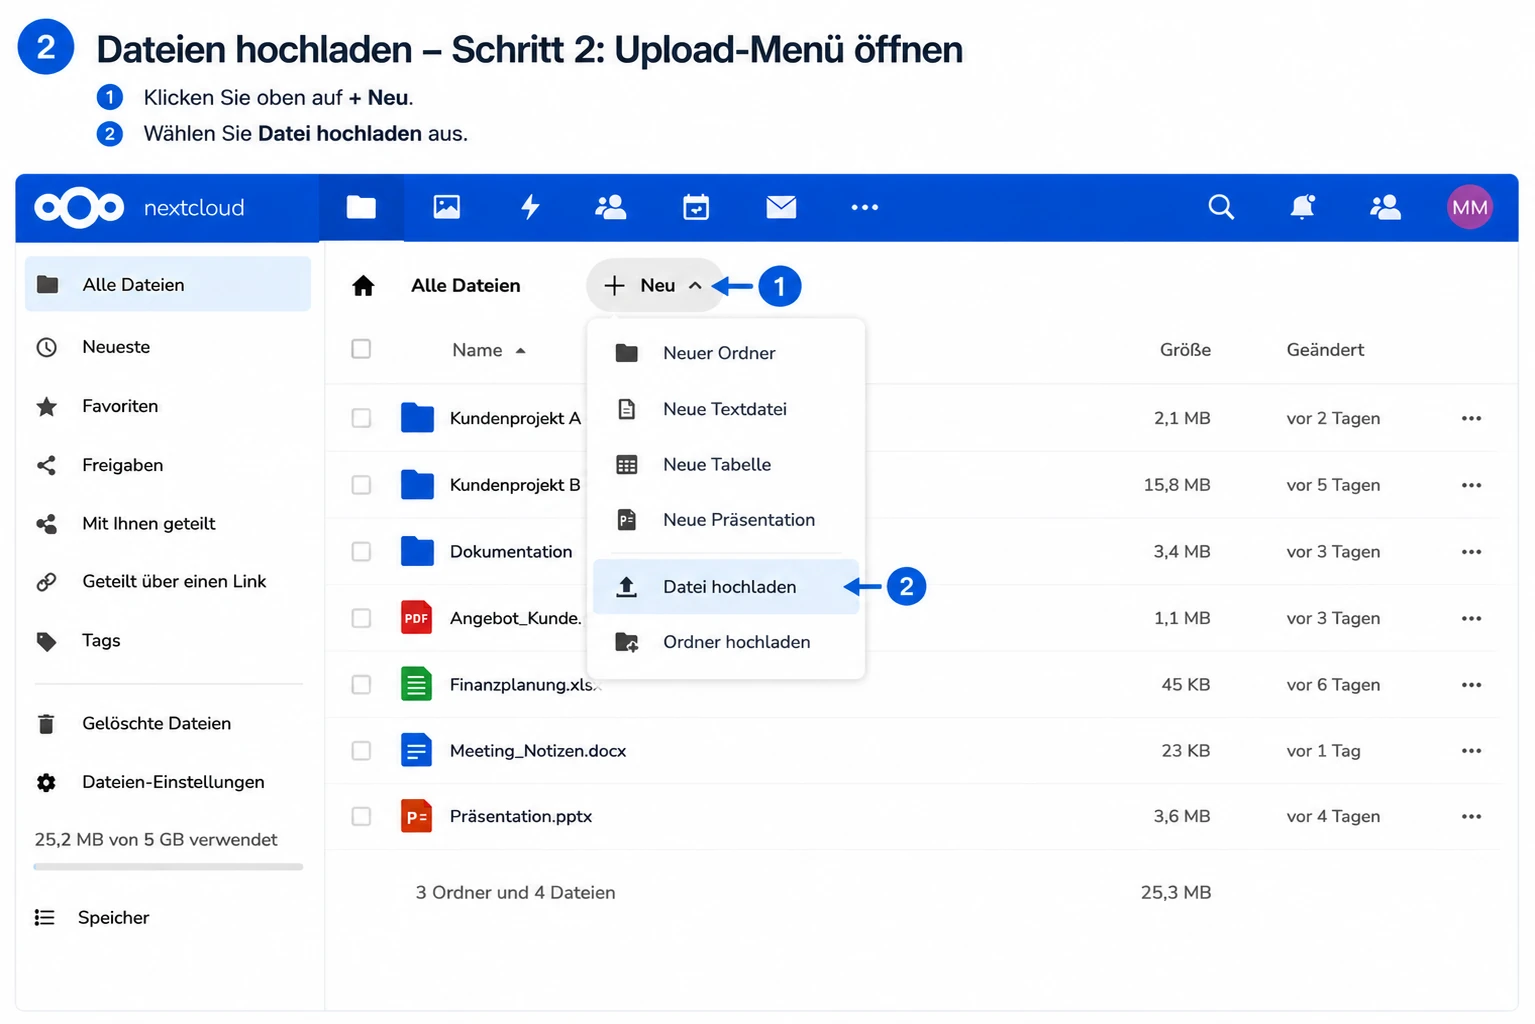Choose Neue Präsentation menu entry
The image size is (1535, 1024).
point(726,520)
